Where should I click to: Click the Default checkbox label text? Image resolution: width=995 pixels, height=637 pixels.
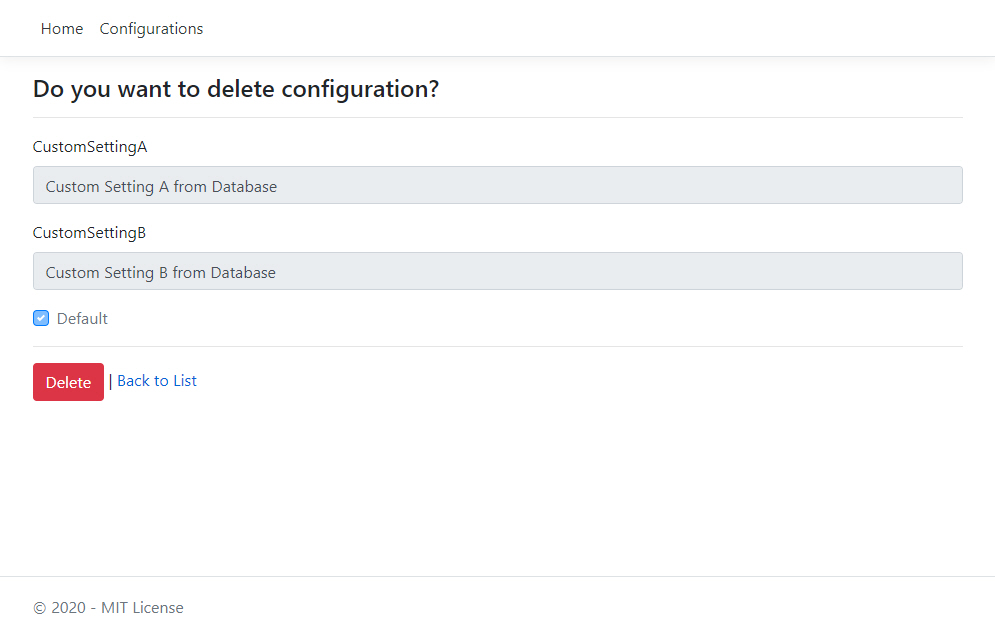pos(82,319)
